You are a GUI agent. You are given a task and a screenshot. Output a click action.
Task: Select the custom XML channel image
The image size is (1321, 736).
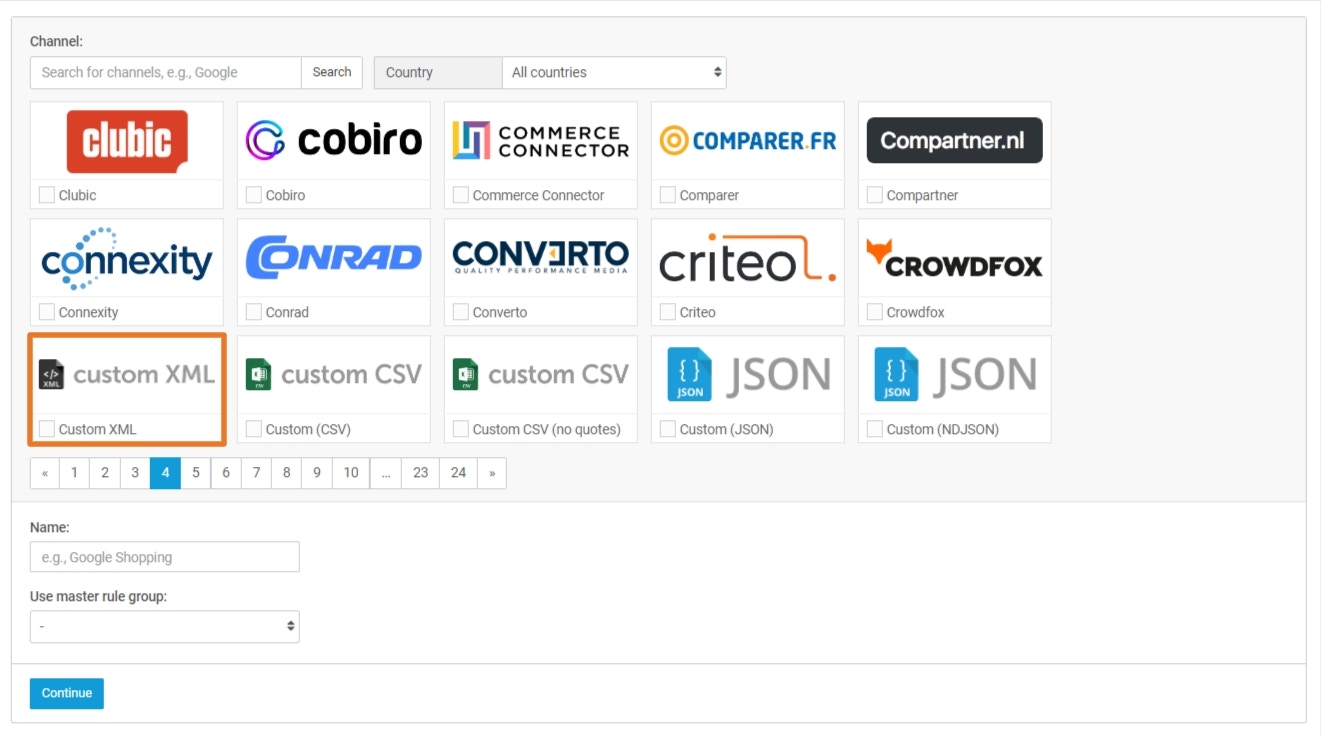point(127,375)
